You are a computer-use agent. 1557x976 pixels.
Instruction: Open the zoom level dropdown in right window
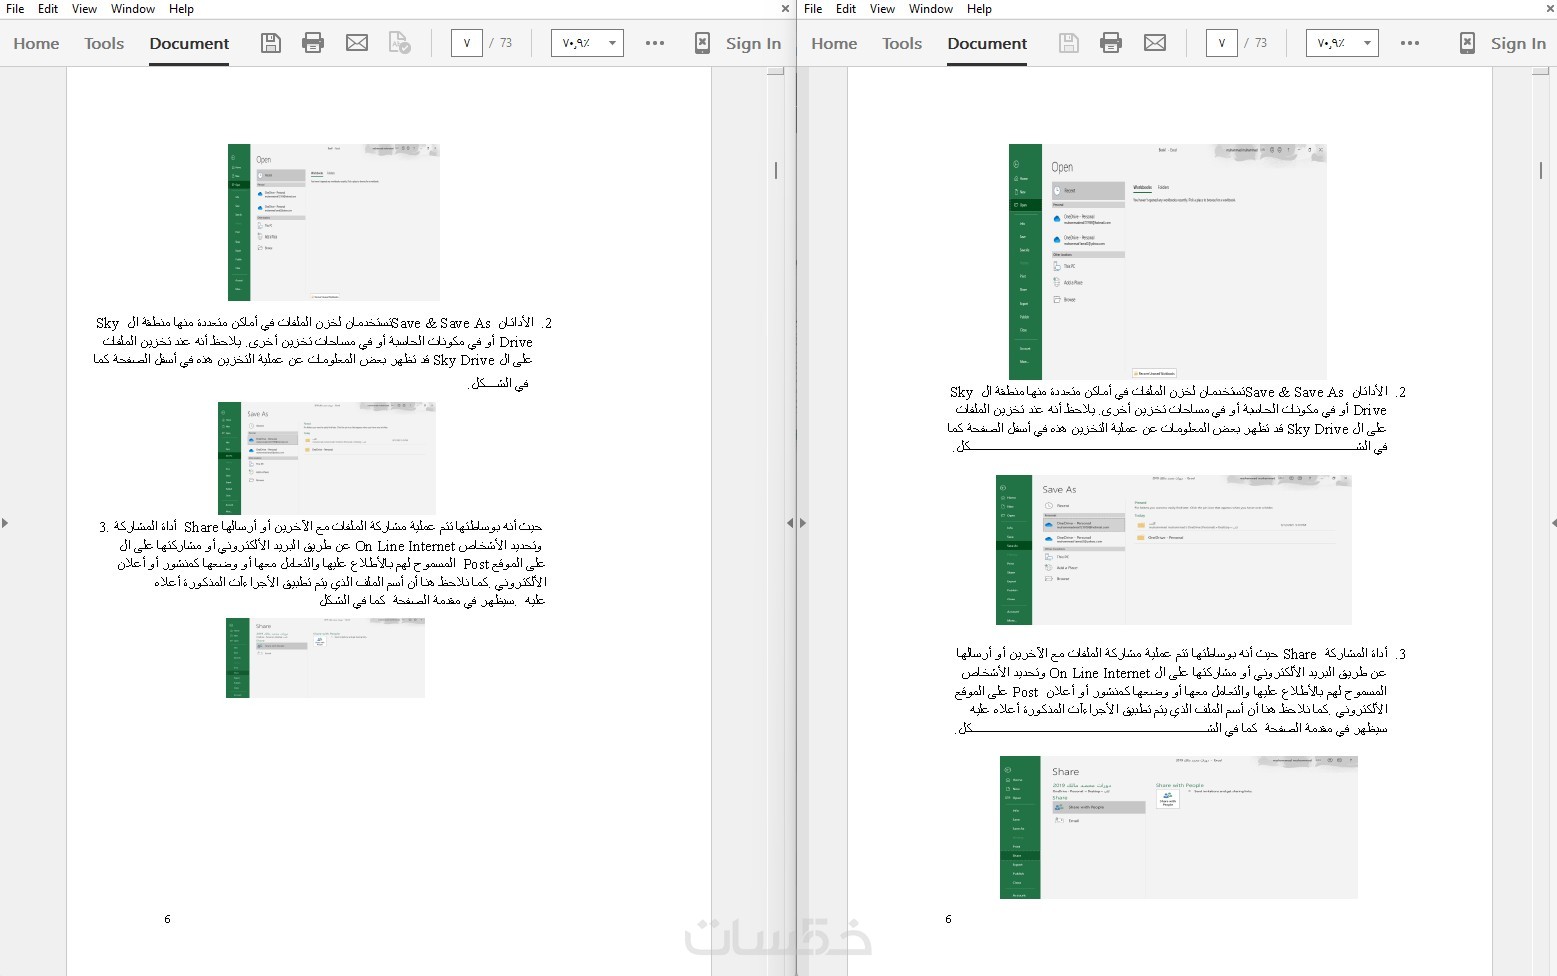tap(1342, 43)
